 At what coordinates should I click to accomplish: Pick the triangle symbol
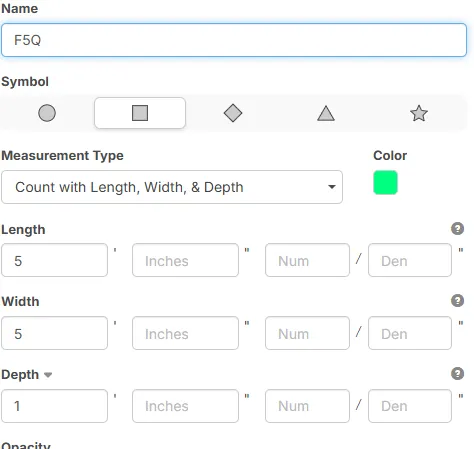(x=326, y=113)
